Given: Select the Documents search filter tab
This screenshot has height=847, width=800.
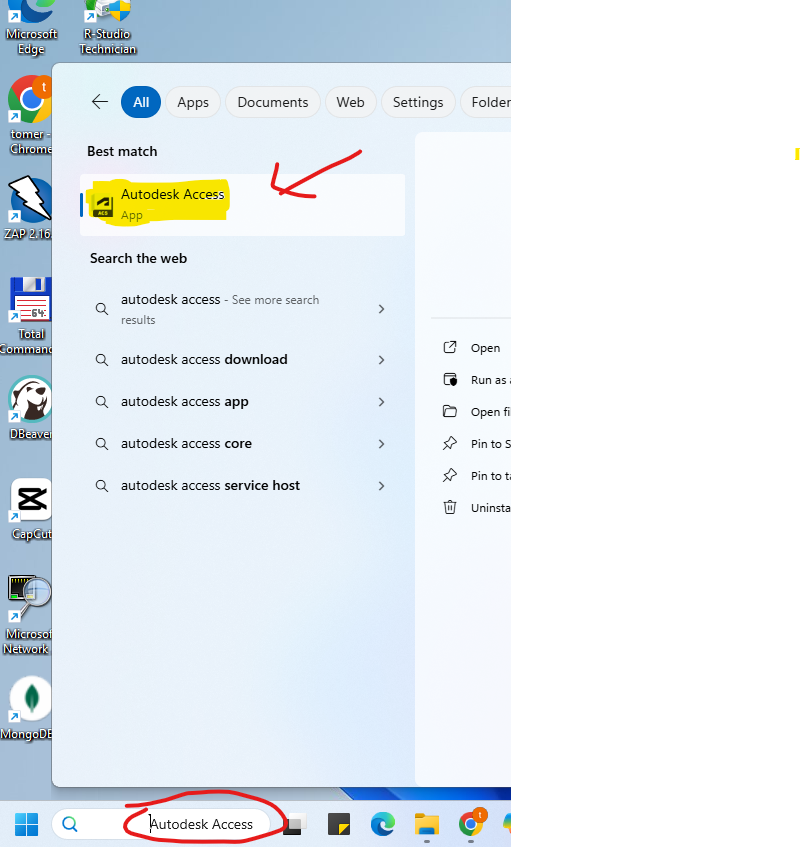Looking at the screenshot, I should point(272,102).
